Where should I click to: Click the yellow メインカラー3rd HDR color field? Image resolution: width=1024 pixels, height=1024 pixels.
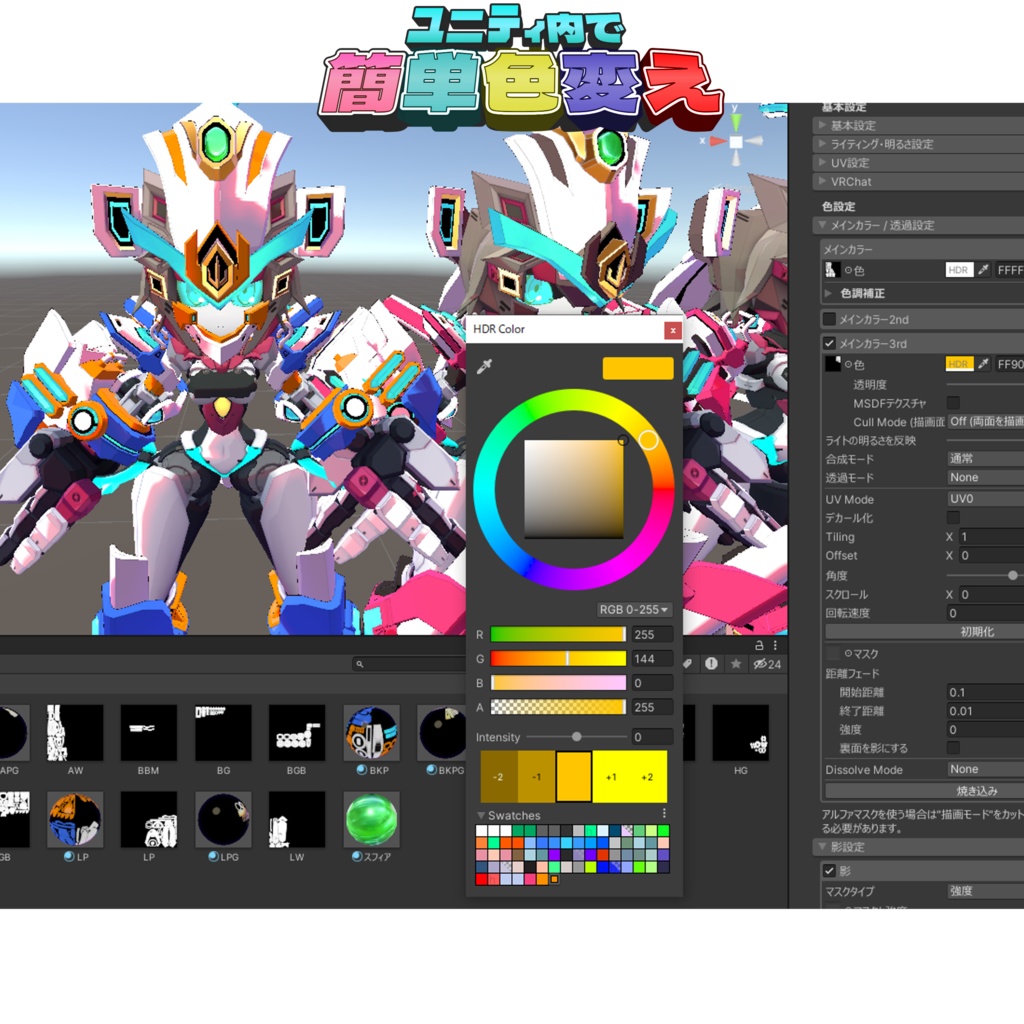959,364
